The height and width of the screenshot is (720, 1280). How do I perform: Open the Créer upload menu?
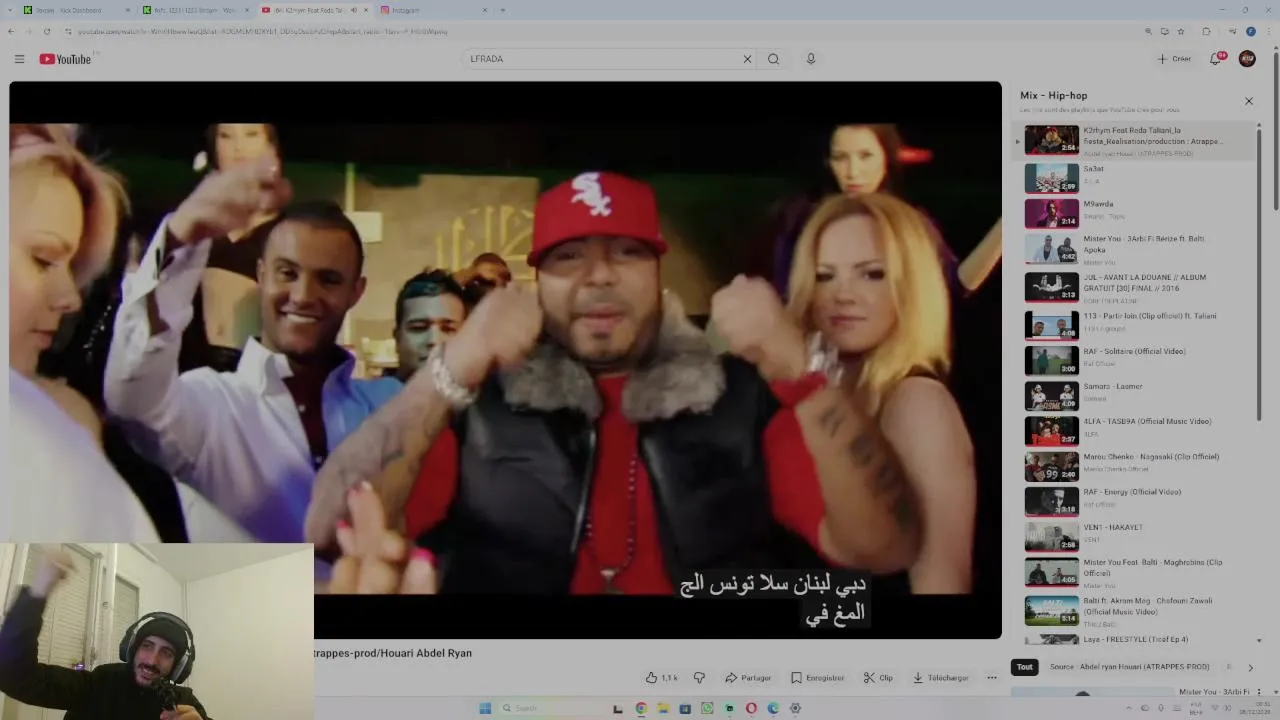pyautogui.click(x=1174, y=59)
